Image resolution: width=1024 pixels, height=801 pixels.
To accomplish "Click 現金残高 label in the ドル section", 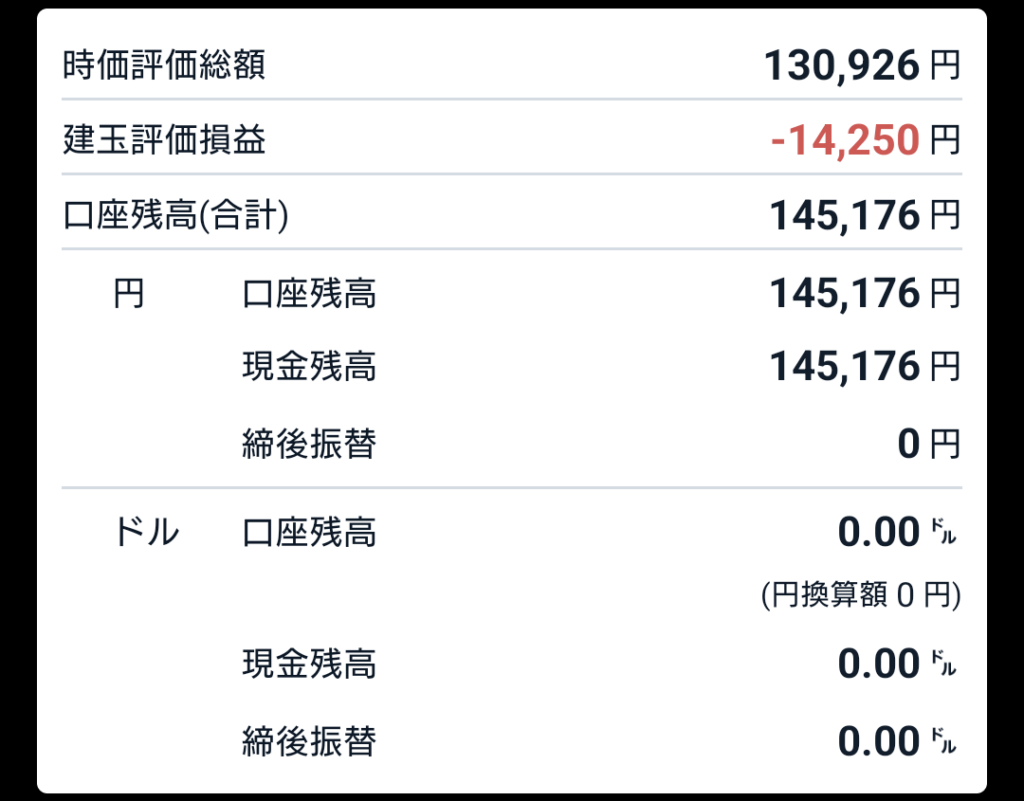I will [x=309, y=664].
